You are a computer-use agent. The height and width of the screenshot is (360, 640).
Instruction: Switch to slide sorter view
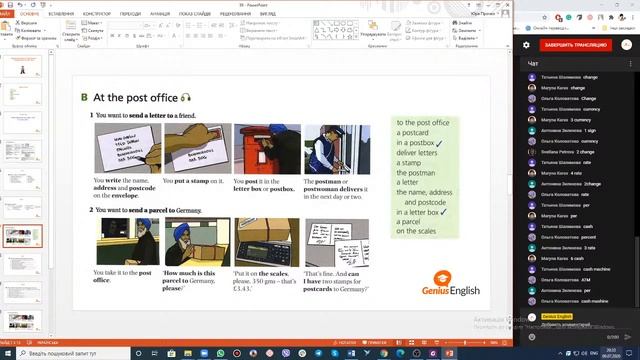(411, 342)
